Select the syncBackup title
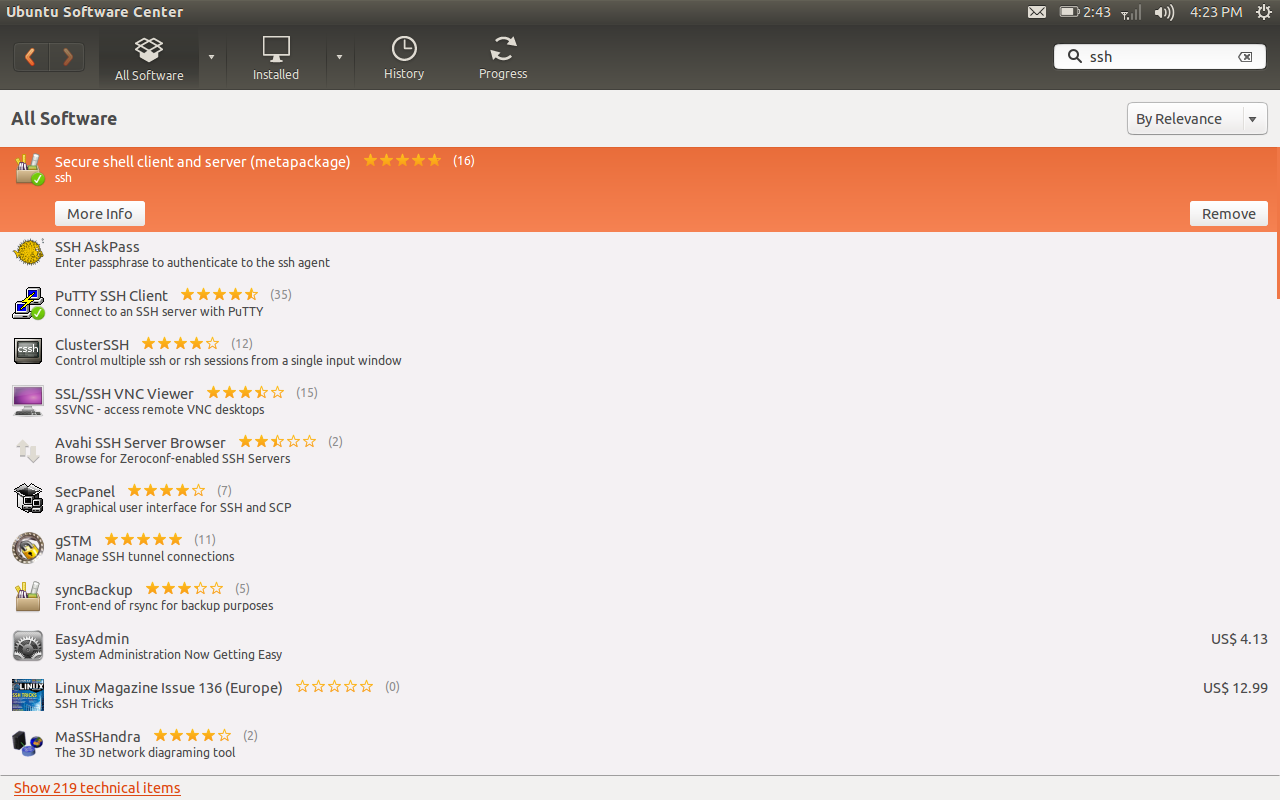The width and height of the screenshot is (1280, 800). coord(94,590)
